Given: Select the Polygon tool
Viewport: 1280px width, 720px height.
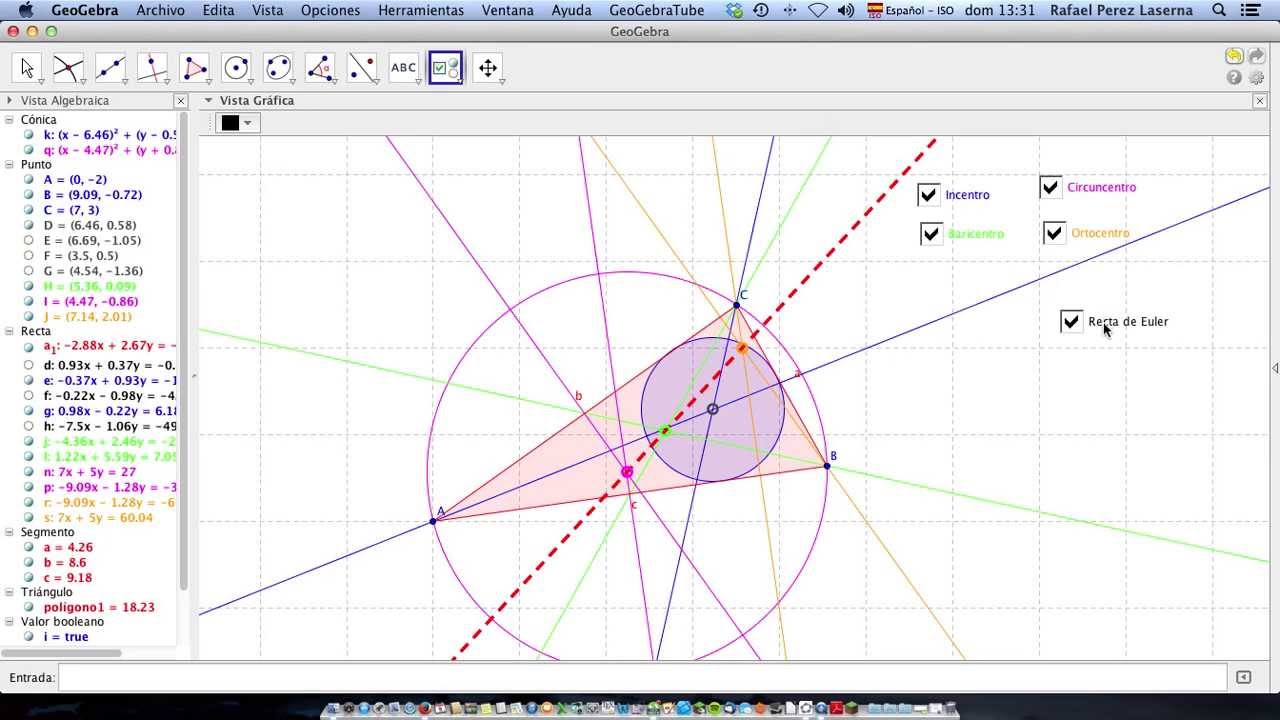Looking at the screenshot, I should (x=194, y=68).
